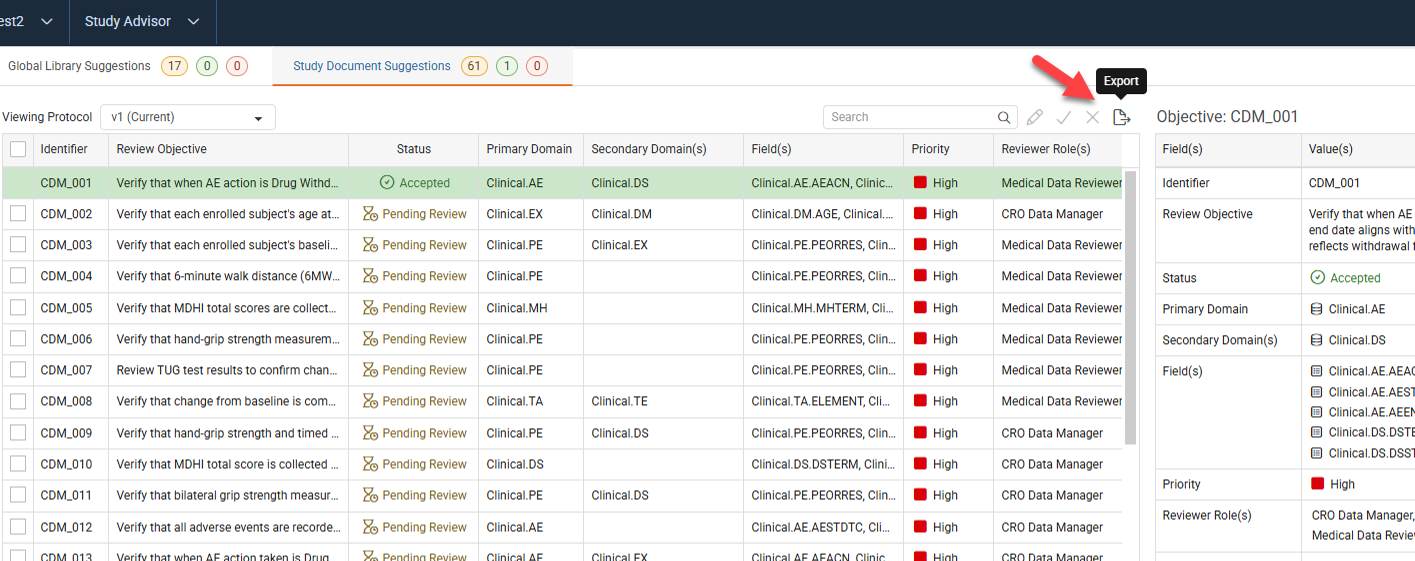Click Pending Review icon in CDM_005 row
Screen dimensions: 1415x561
tap(370, 308)
